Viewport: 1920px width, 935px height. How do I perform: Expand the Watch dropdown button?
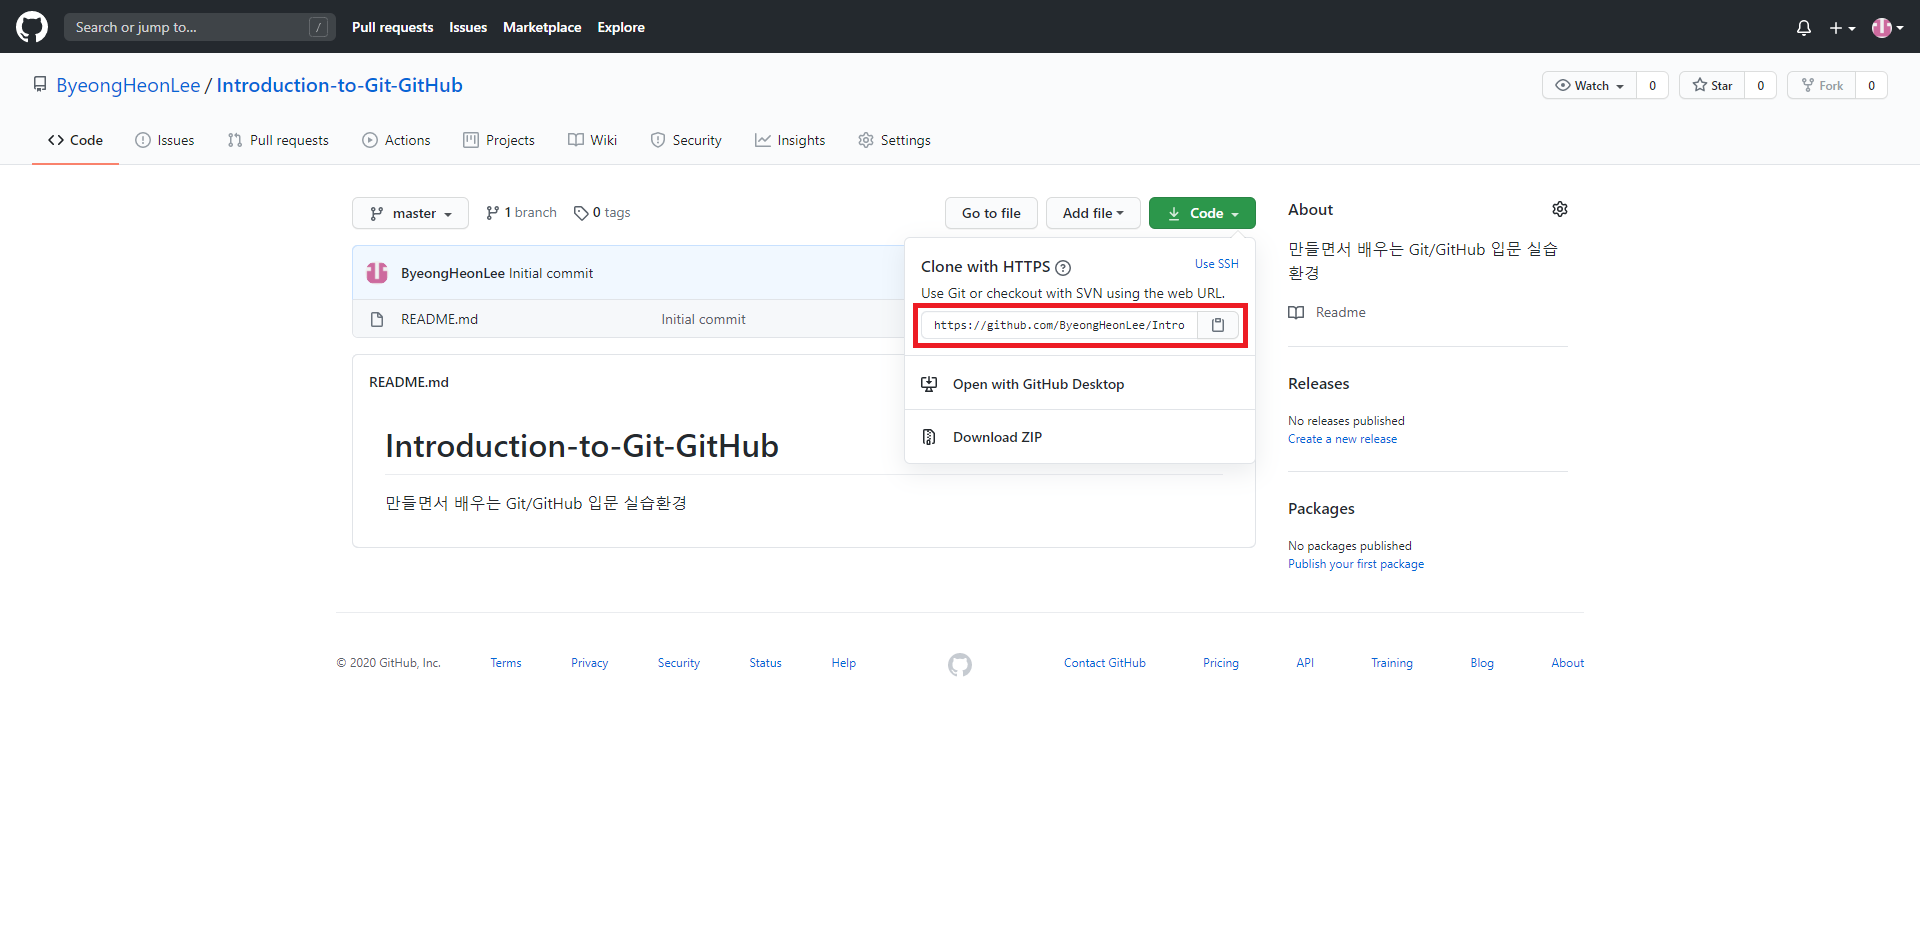(1589, 85)
